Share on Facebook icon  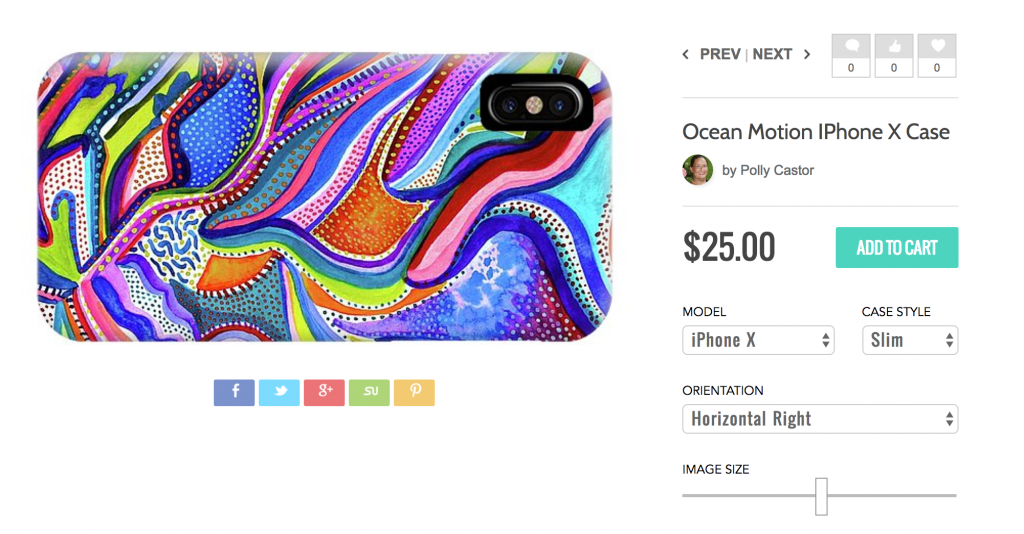point(234,392)
